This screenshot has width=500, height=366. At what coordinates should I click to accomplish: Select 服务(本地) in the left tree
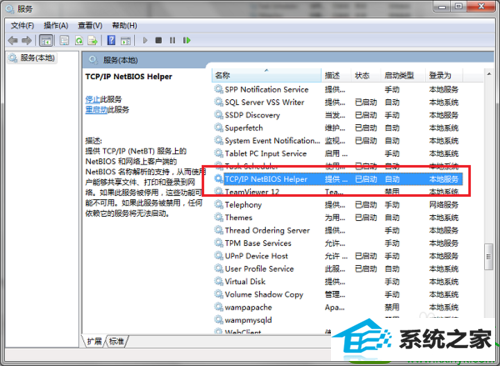coord(33,58)
